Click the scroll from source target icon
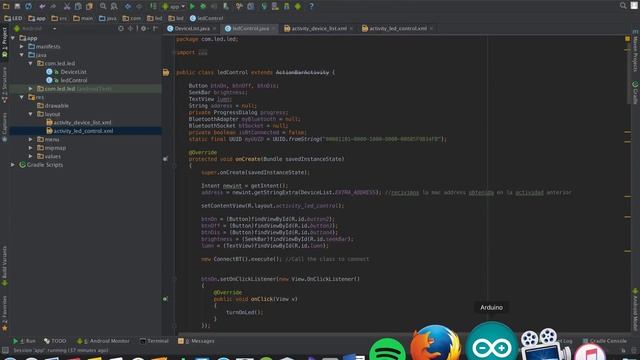640x360 pixels. (121, 29)
